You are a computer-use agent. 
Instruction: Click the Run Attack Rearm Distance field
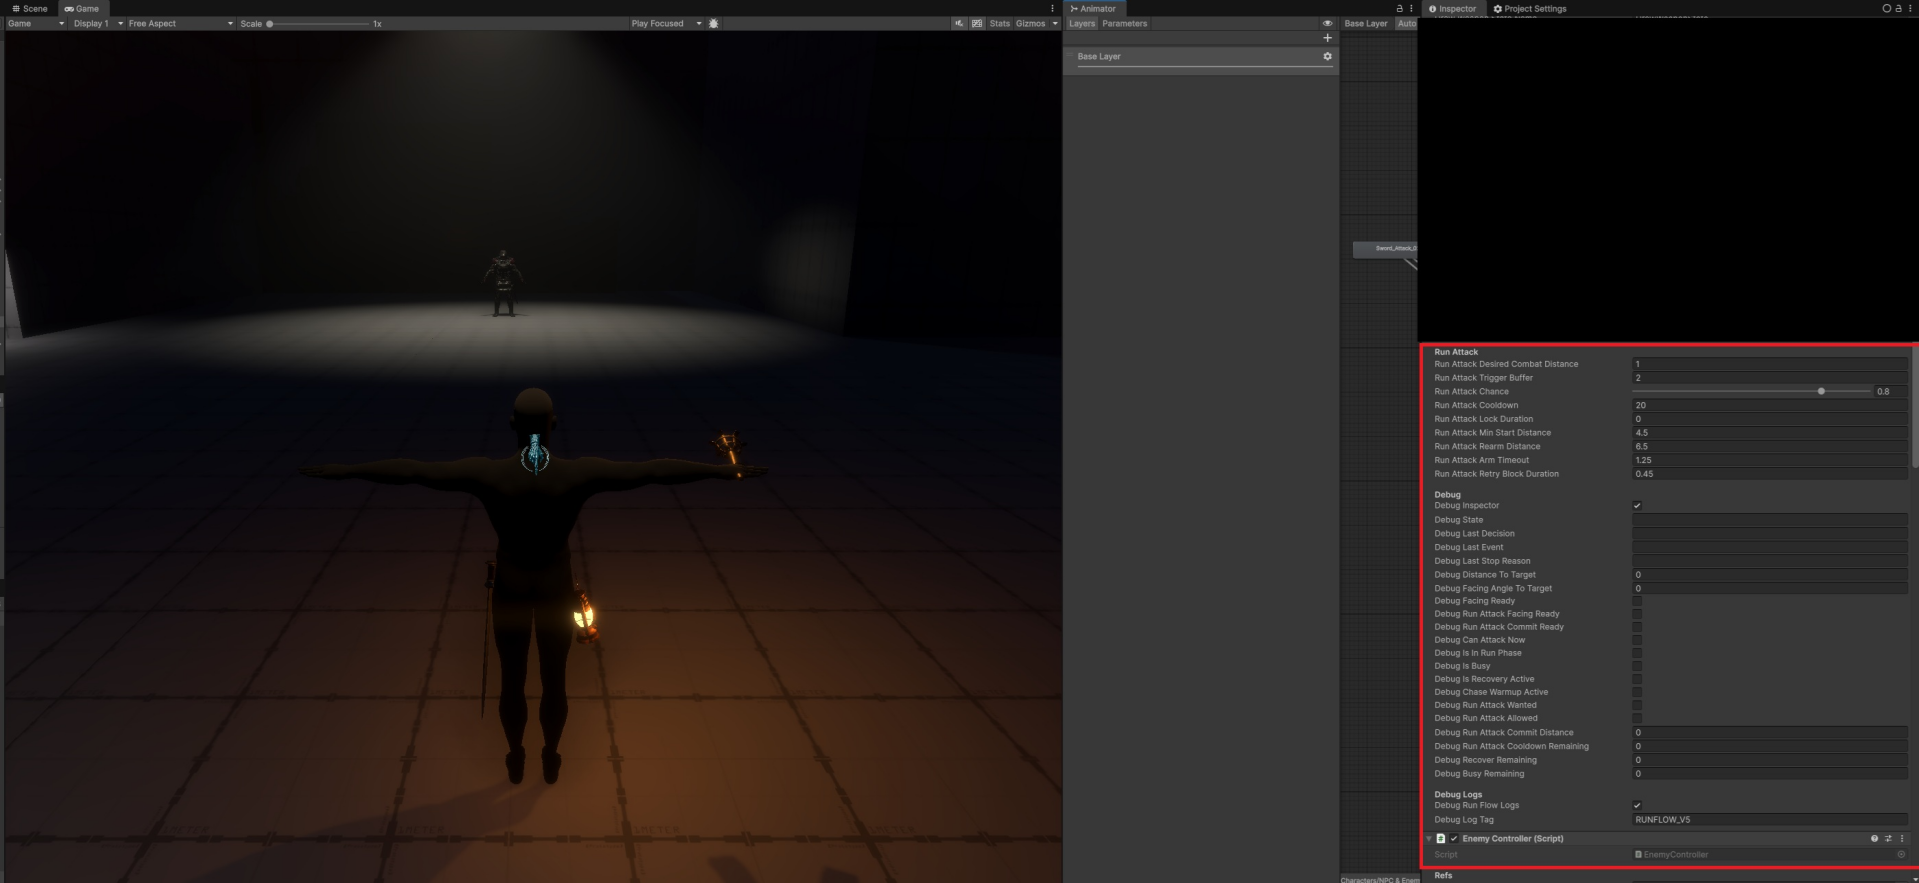coord(1769,447)
